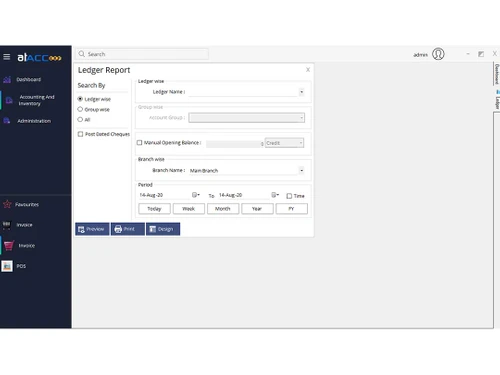The height and width of the screenshot is (375, 500).
Task: Select the All radio option
Action: (80, 119)
